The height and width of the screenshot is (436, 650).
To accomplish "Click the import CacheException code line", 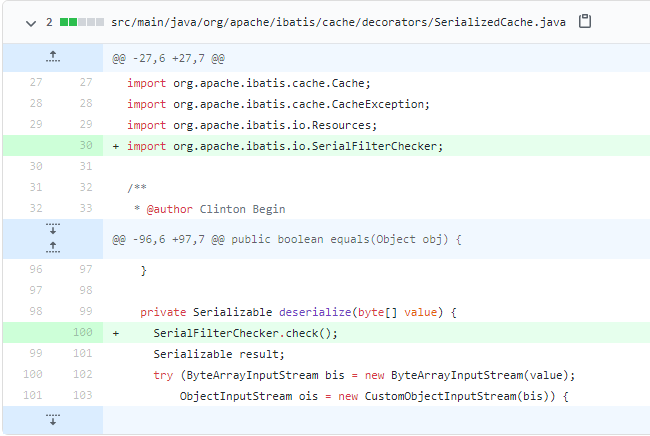I will (x=278, y=103).
